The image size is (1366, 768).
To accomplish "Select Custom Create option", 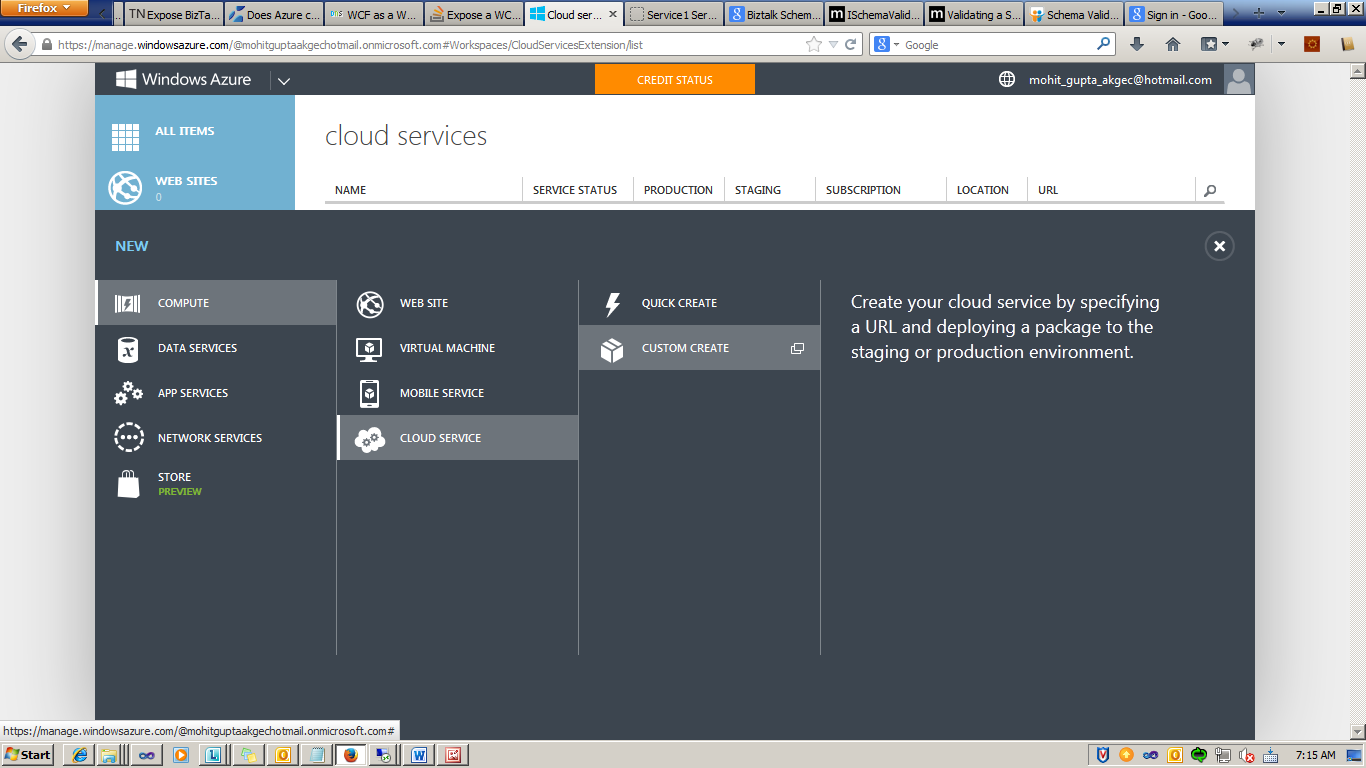I will (699, 348).
